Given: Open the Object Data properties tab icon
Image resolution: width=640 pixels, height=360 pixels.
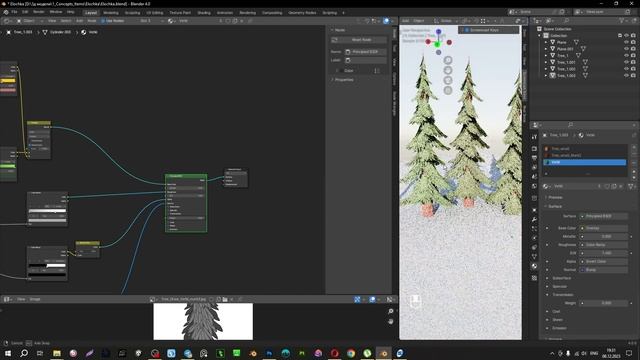Looking at the screenshot, I should click(x=534, y=257).
